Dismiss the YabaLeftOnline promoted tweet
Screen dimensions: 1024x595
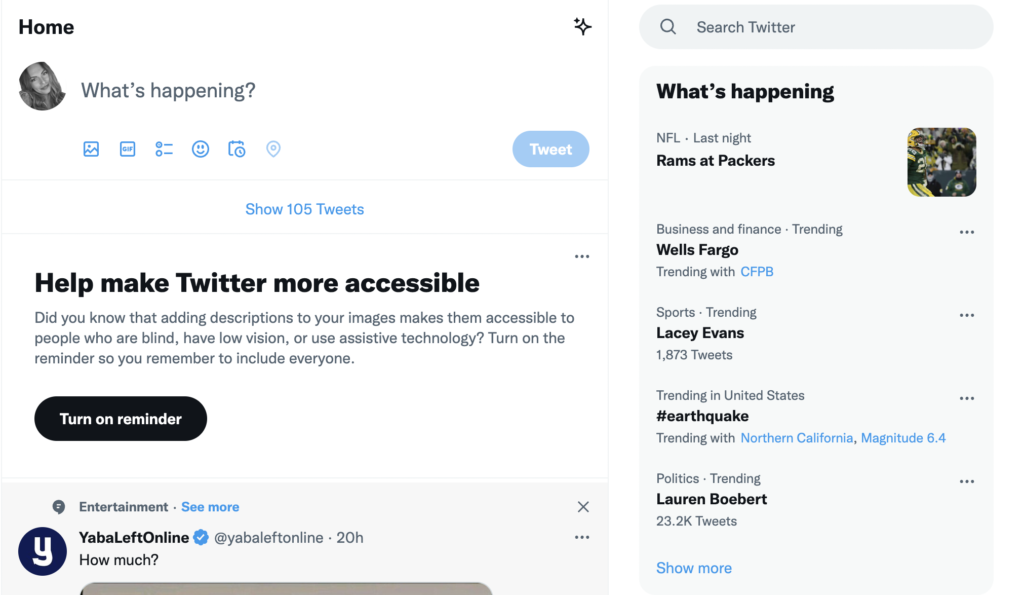583,507
